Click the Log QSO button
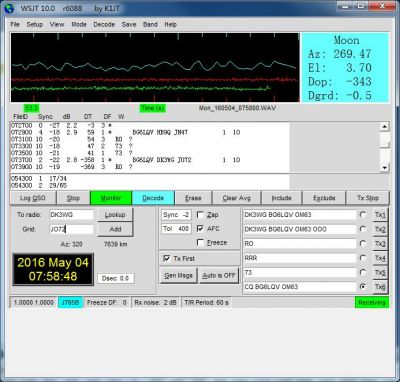The height and width of the screenshot is (382, 400). point(32,198)
